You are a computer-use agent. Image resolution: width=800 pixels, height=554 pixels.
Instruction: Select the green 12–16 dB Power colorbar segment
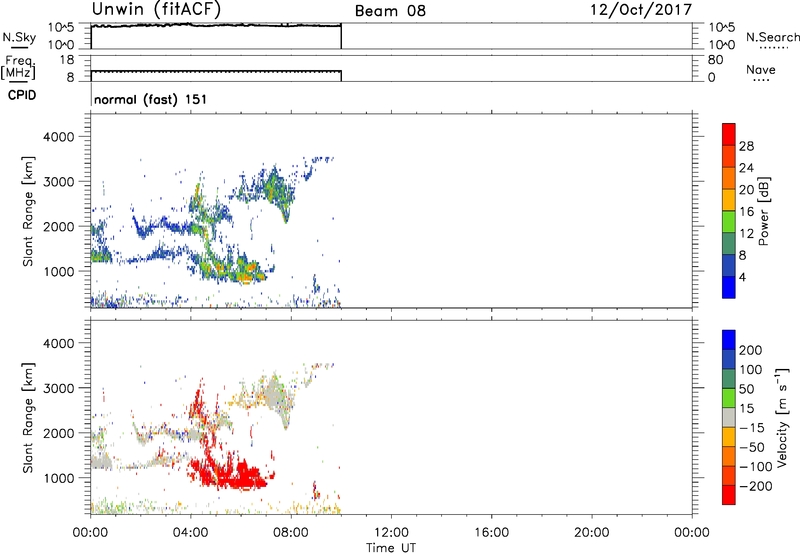729,221
